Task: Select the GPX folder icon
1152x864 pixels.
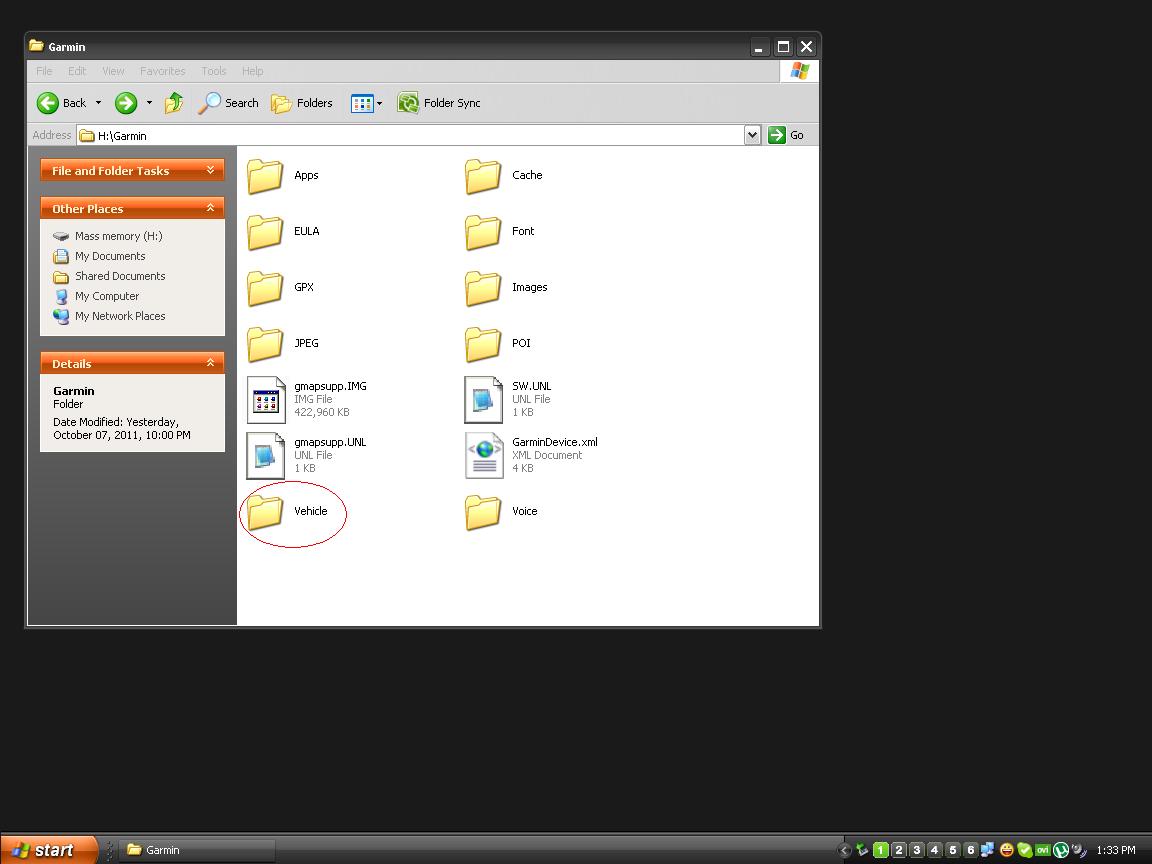Action: [x=264, y=287]
